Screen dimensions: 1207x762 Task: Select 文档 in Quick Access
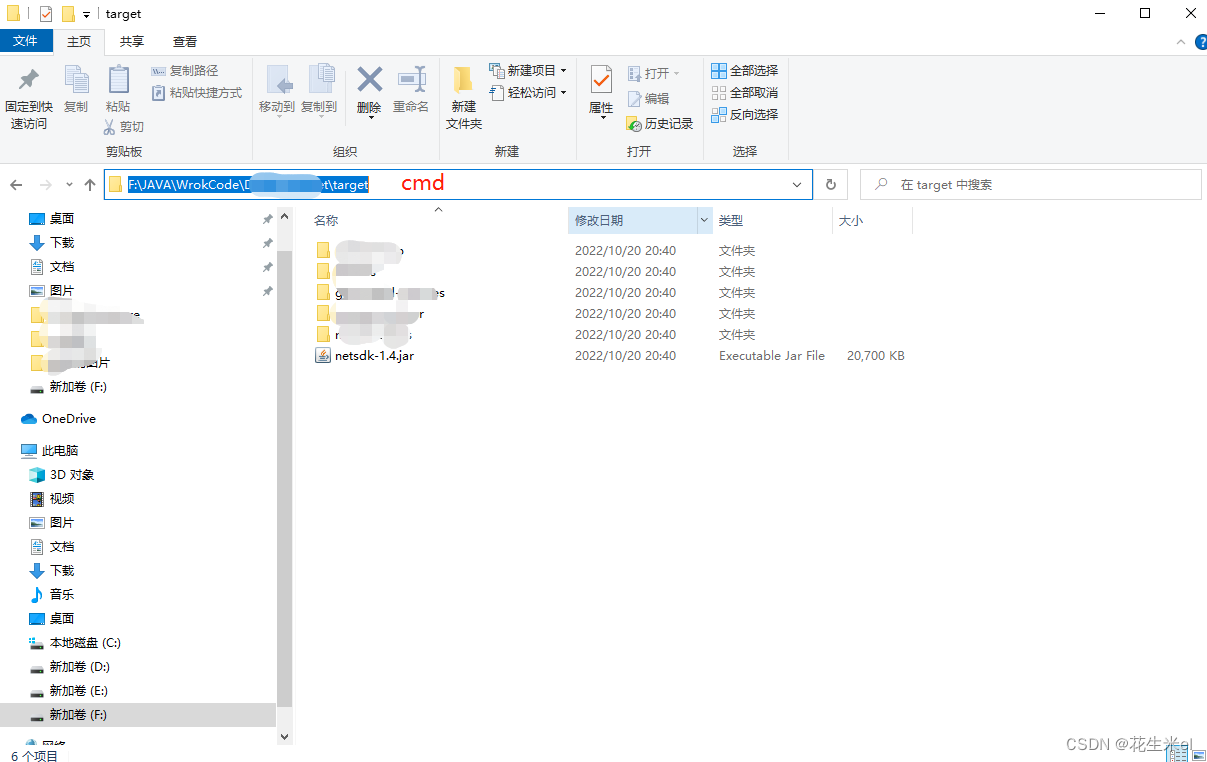click(x=62, y=267)
